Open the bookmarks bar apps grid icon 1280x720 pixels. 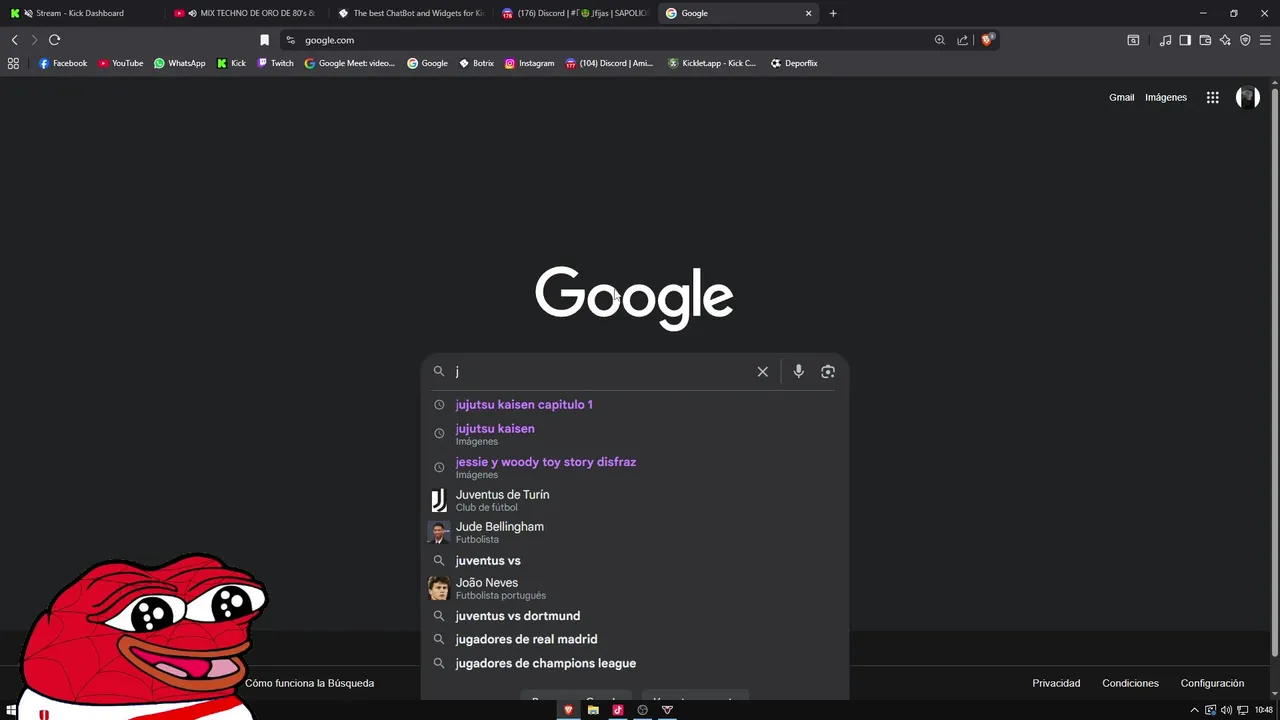coord(13,63)
